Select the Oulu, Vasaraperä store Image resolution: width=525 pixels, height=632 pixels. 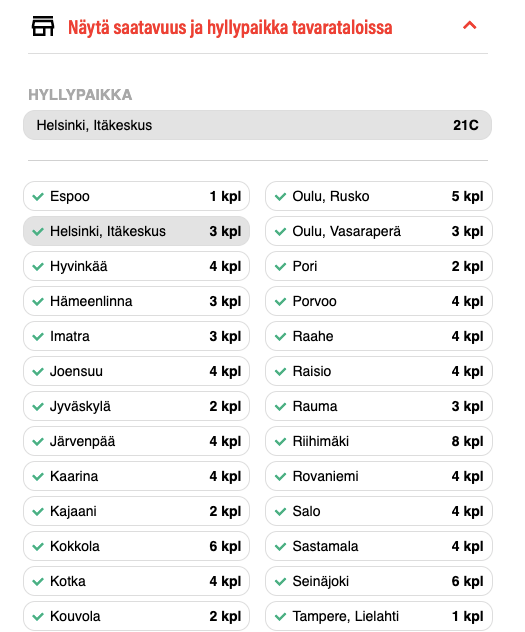[379, 231]
